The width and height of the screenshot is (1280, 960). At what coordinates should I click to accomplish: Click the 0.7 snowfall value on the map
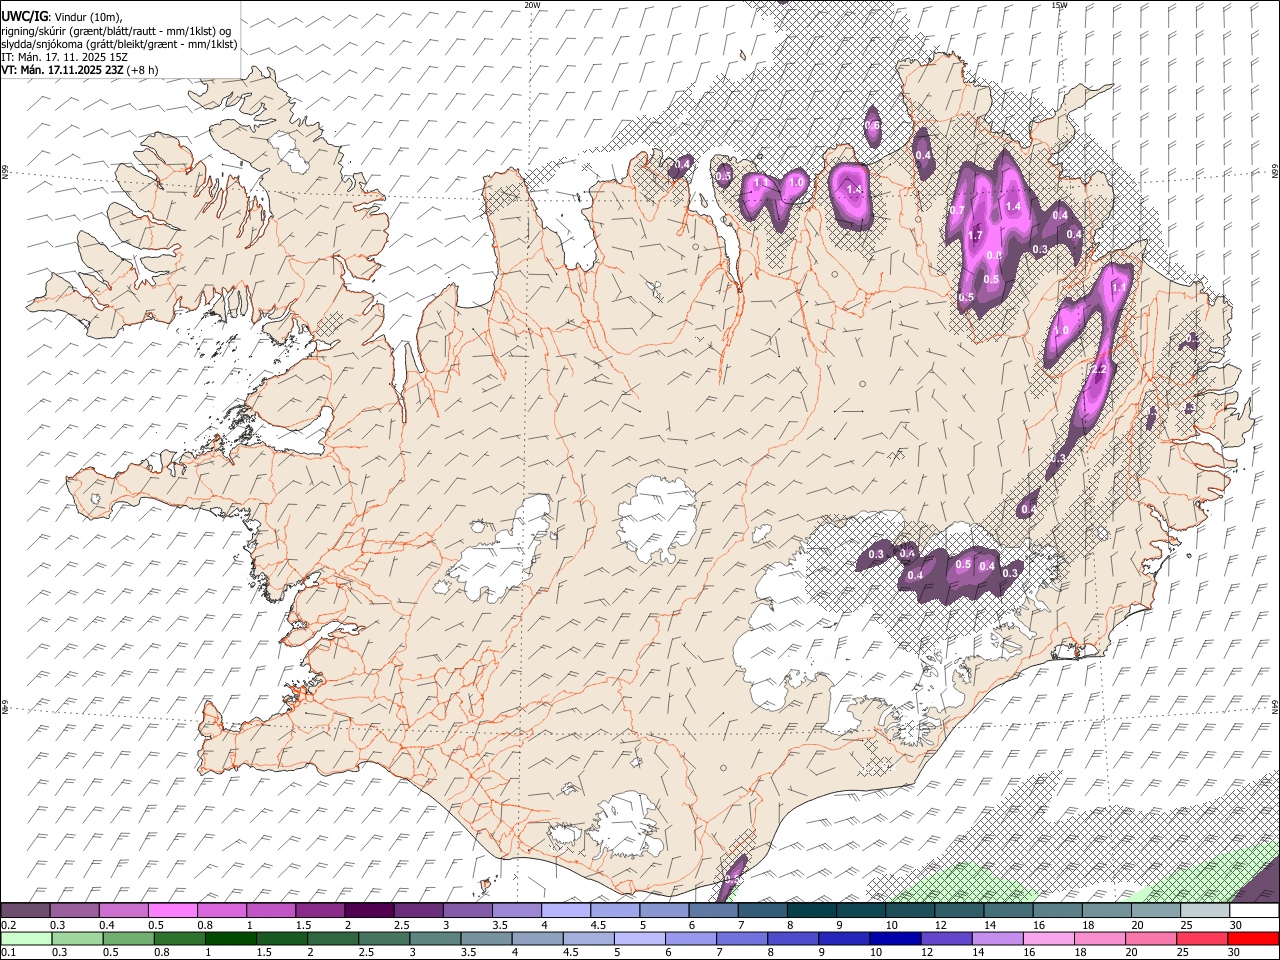pyautogui.click(x=957, y=211)
